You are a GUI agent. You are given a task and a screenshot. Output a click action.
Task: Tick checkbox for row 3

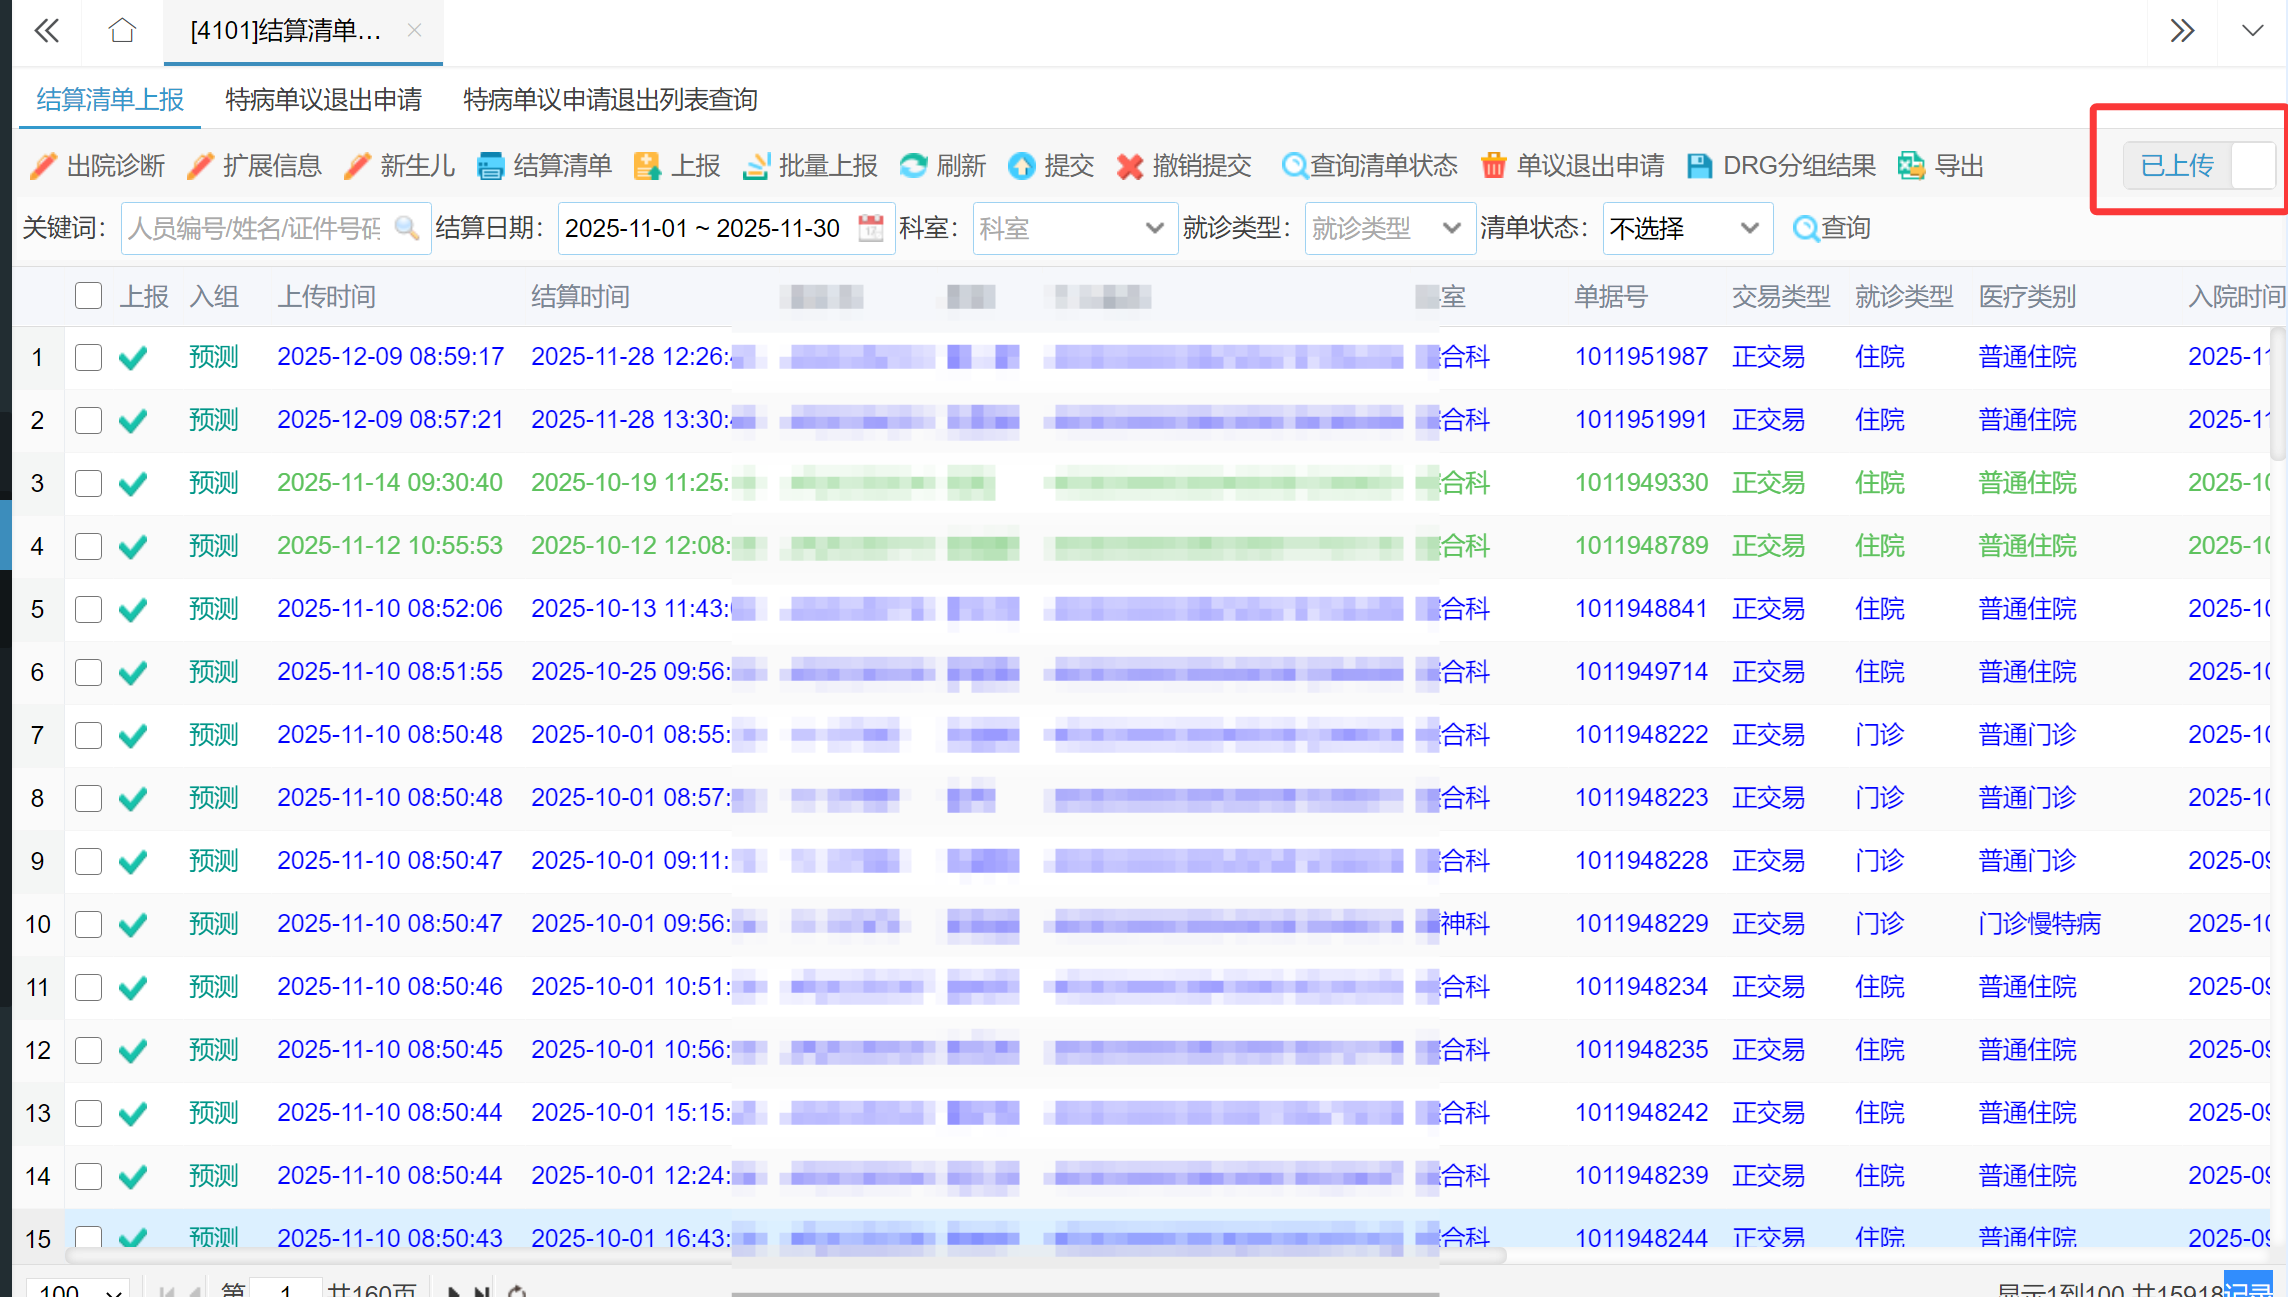click(88, 483)
